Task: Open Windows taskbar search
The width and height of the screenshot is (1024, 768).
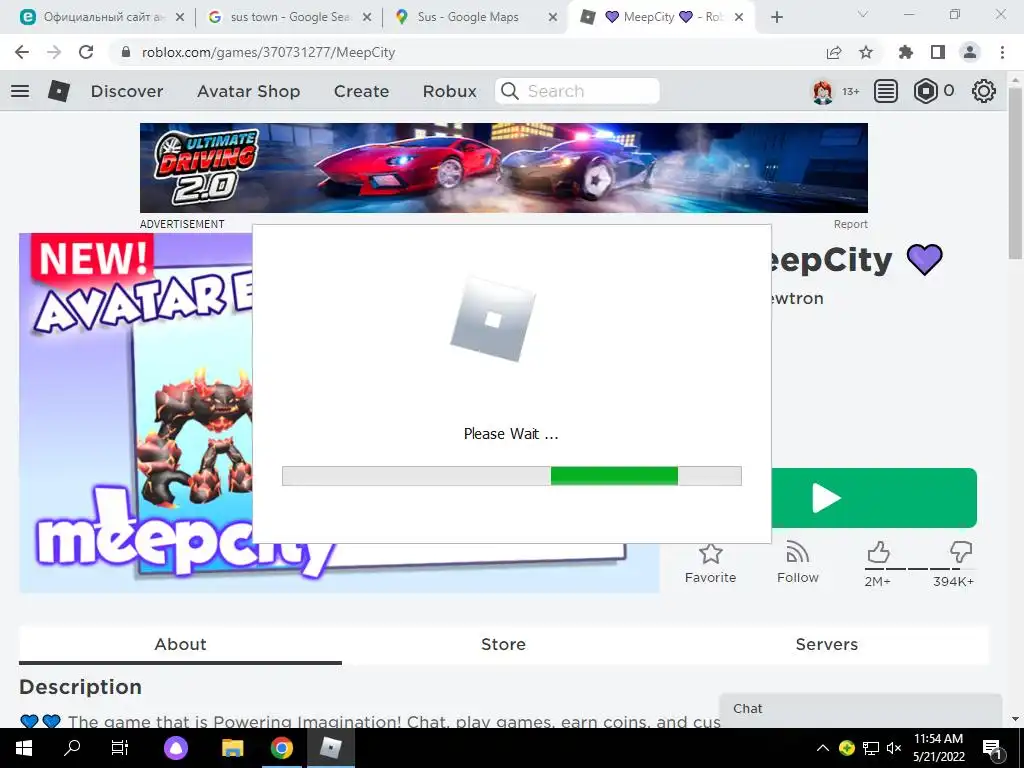Action: [x=72, y=748]
